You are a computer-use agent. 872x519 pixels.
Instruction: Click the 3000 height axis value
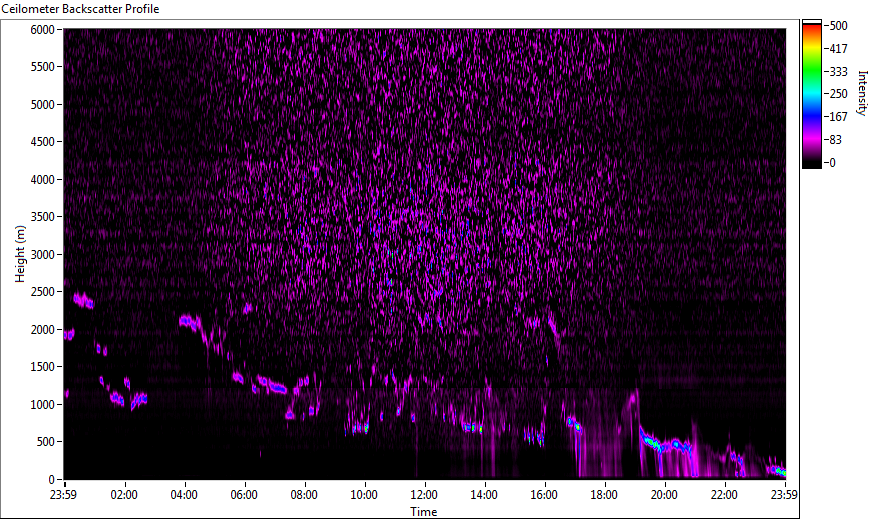click(42, 255)
